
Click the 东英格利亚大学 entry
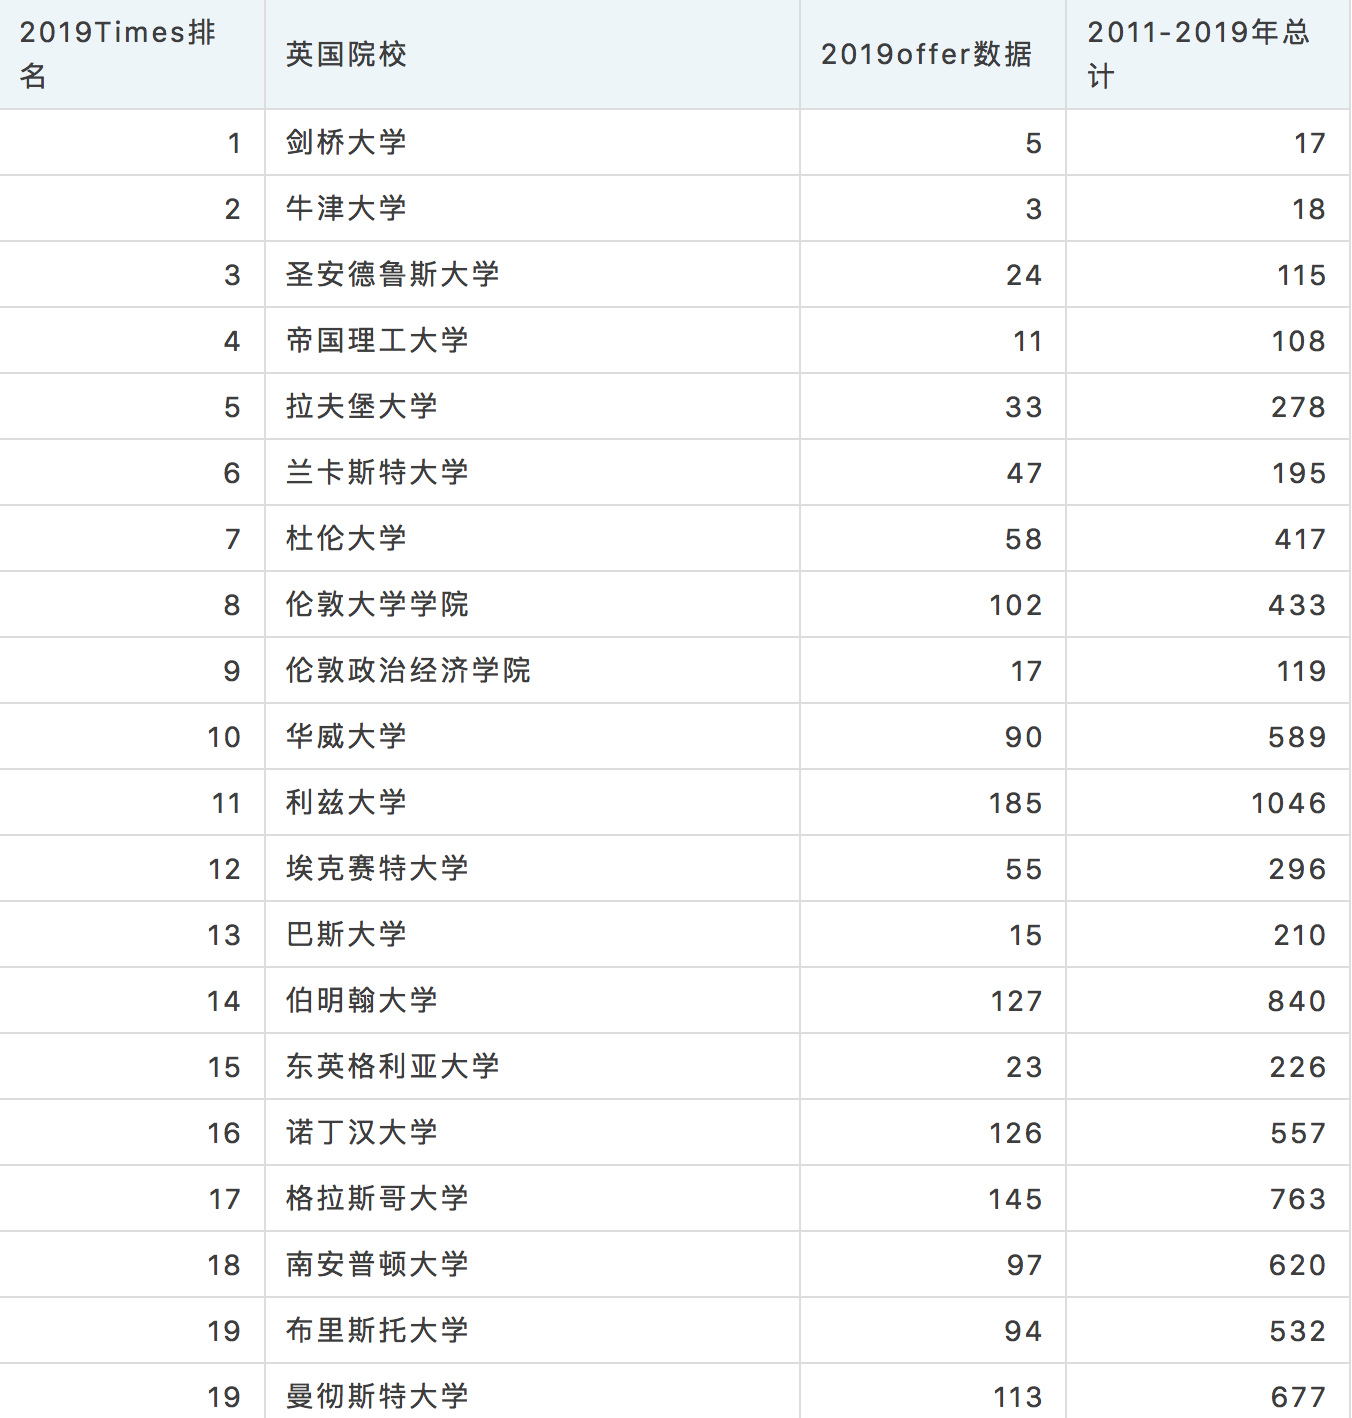(x=392, y=1066)
